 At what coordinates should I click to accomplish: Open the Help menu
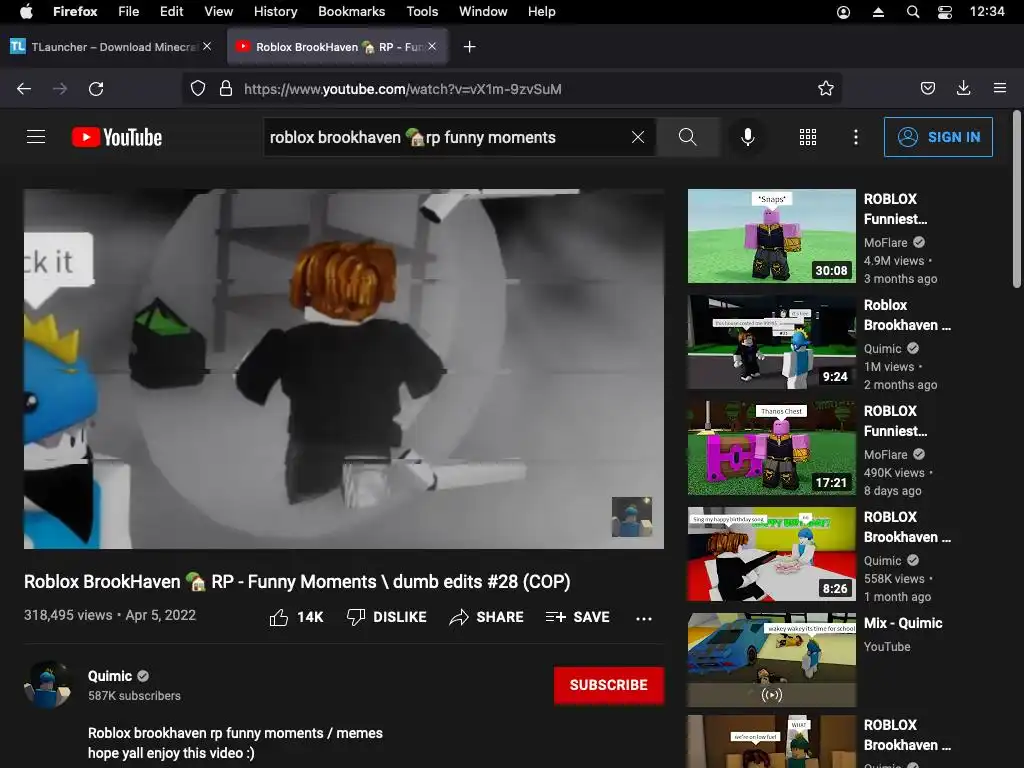[x=541, y=11]
